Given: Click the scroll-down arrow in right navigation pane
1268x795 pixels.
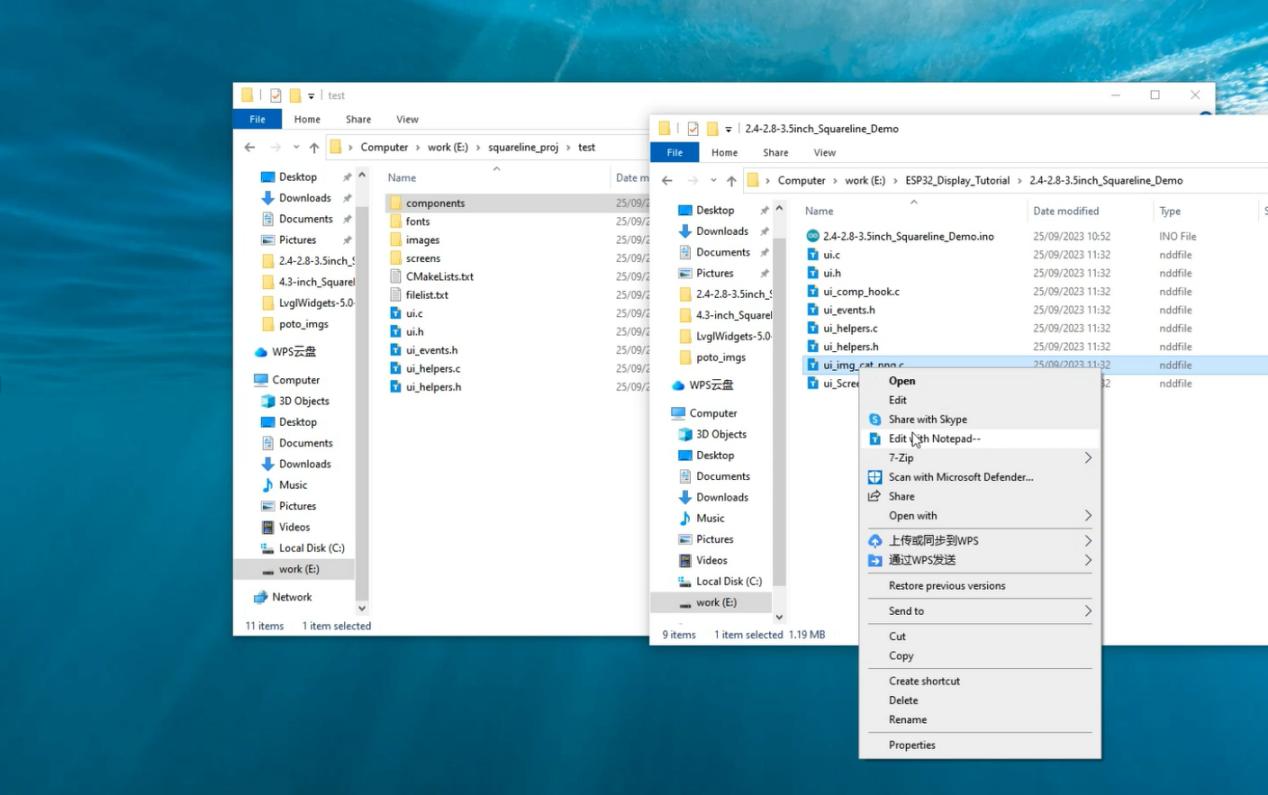Looking at the screenshot, I should [x=779, y=618].
